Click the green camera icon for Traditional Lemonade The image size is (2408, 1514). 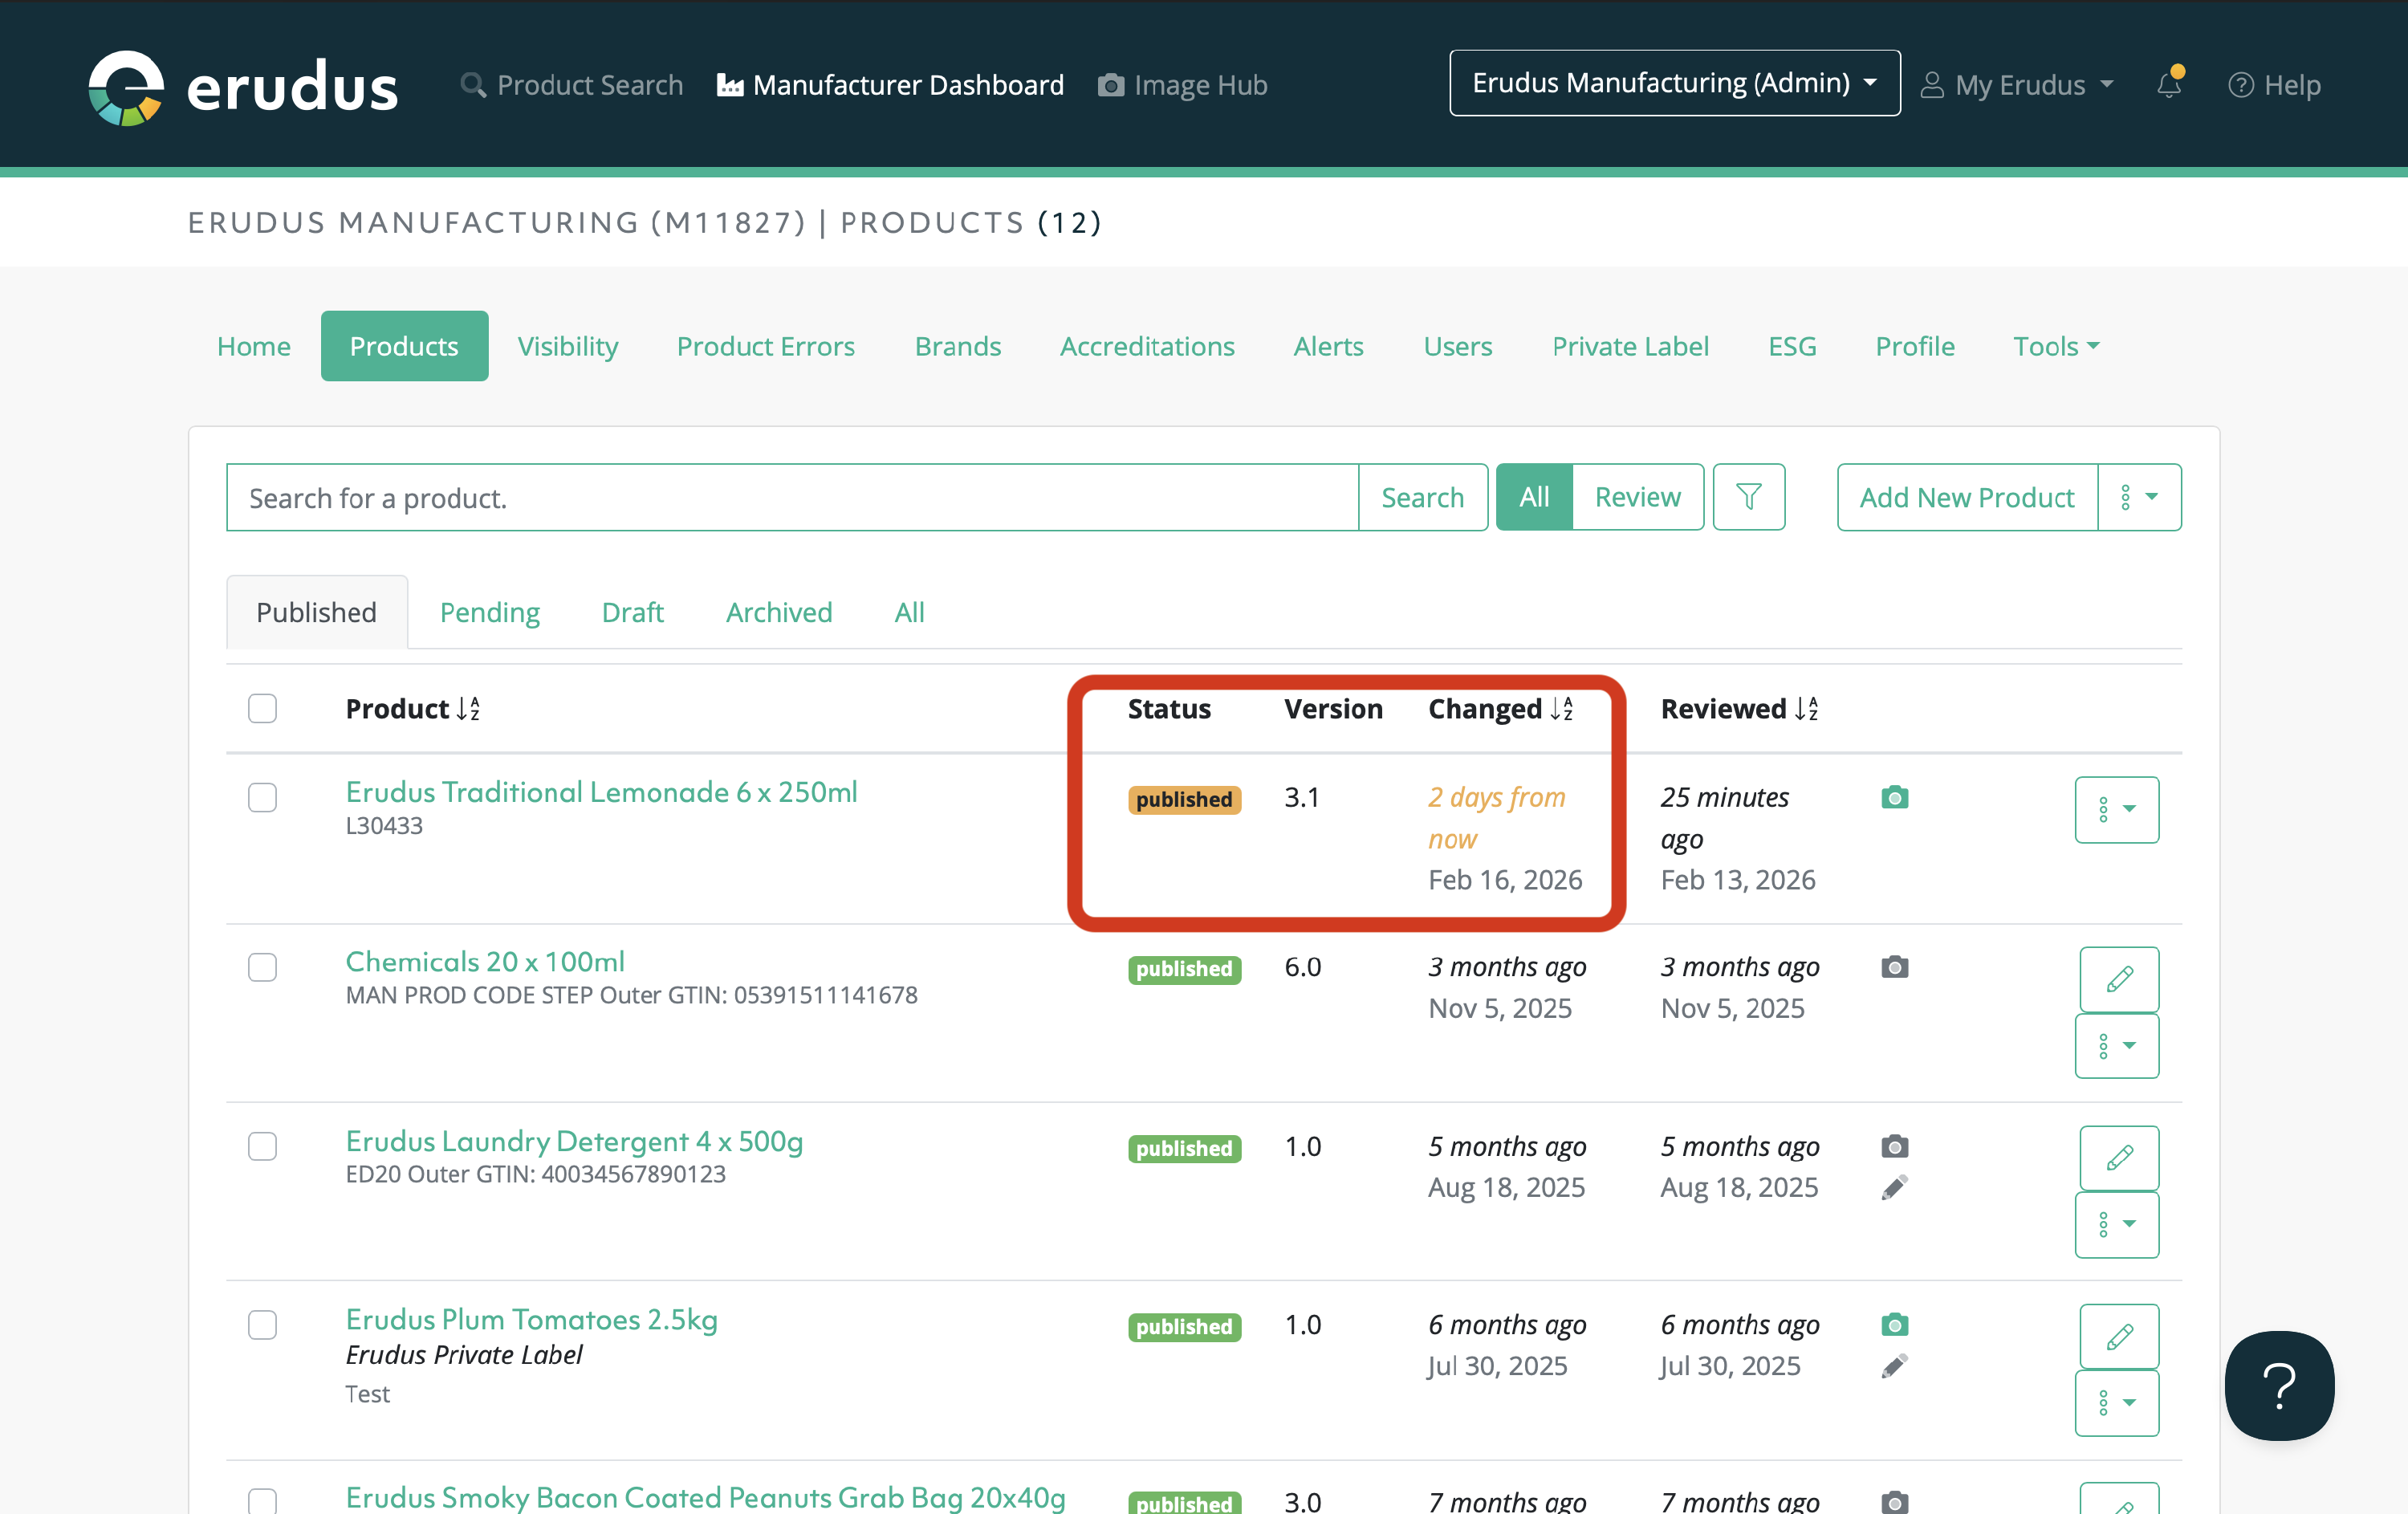pyautogui.click(x=1894, y=798)
